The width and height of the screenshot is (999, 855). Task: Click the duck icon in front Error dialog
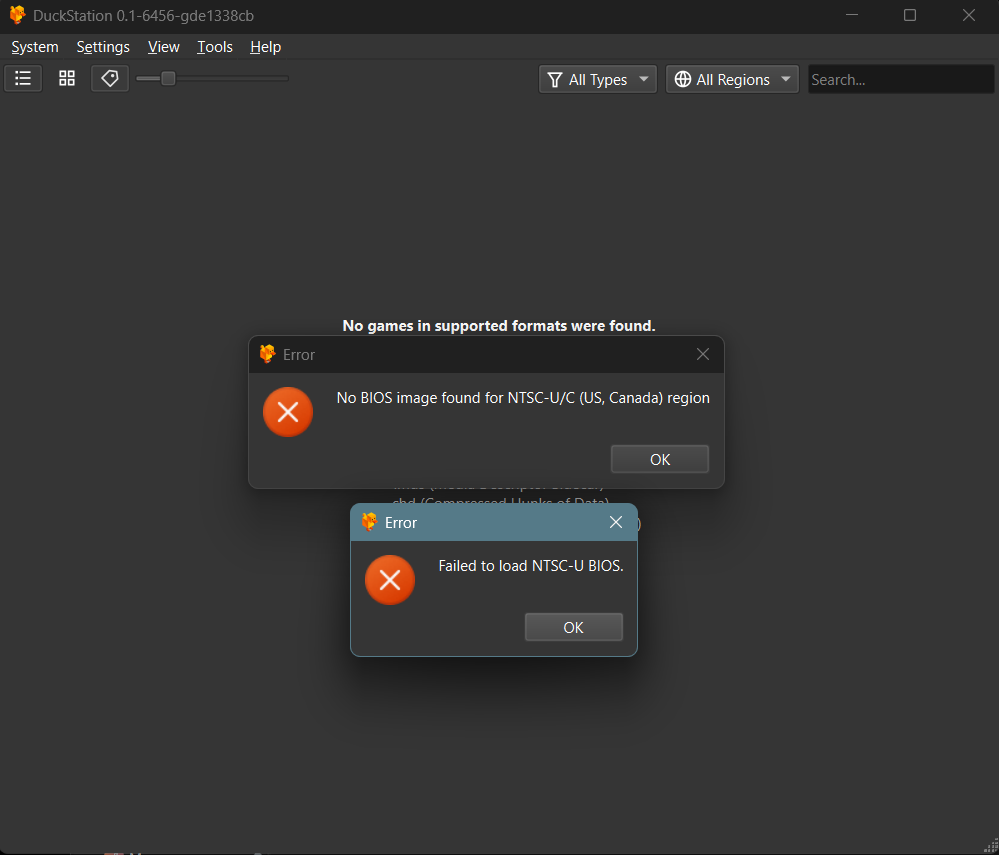(x=370, y=522)
